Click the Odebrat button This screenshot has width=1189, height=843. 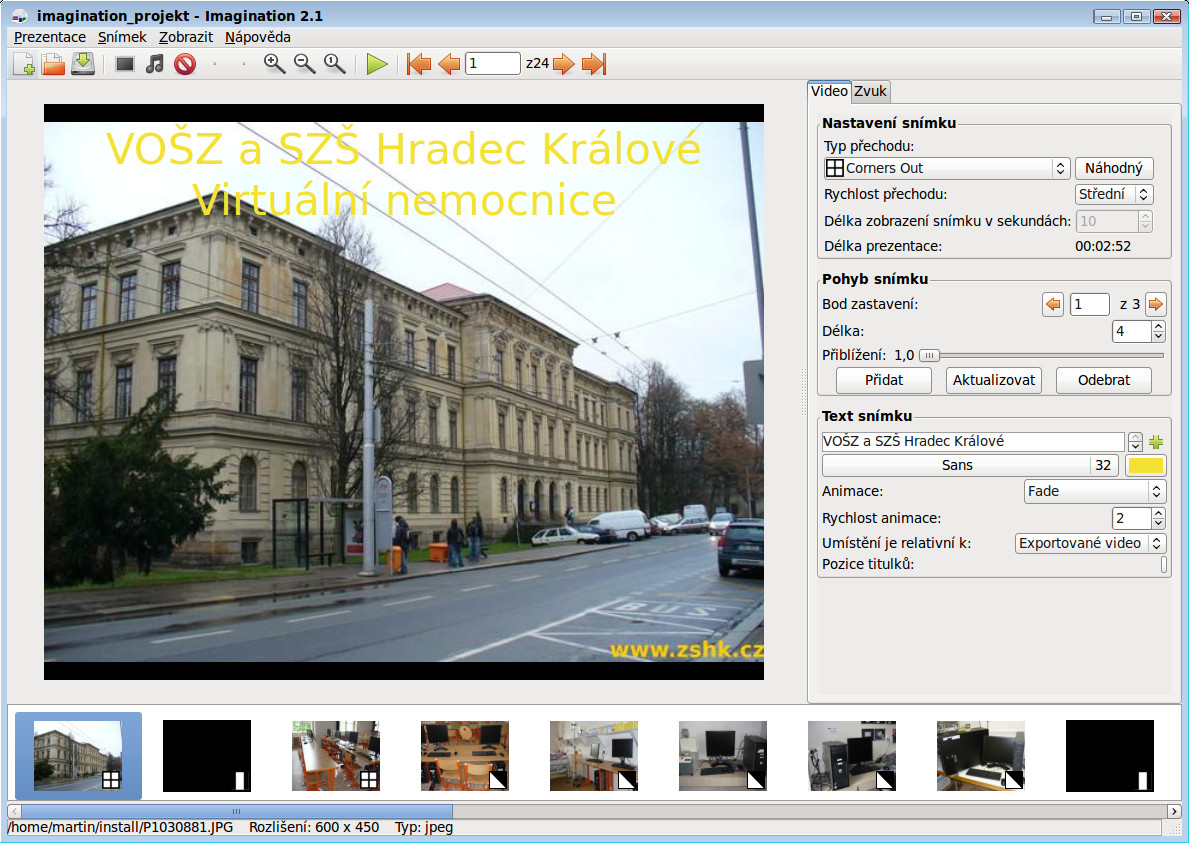[1104, 381]
